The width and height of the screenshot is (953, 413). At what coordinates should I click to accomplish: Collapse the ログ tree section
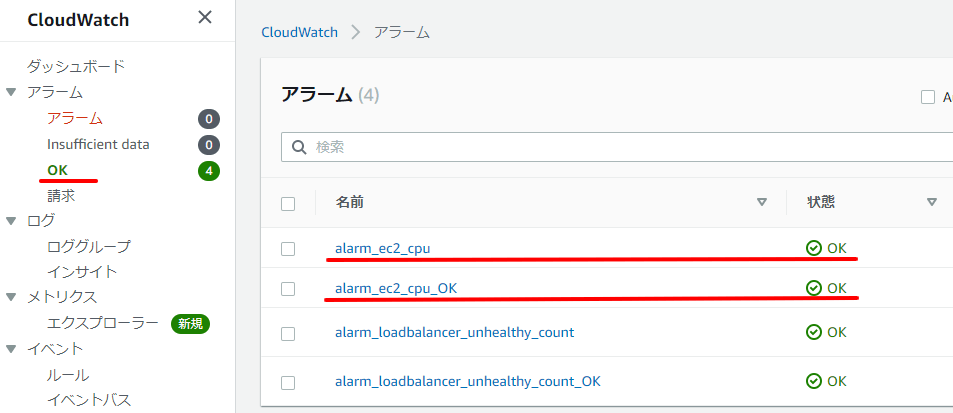click(x=10, y=221)
